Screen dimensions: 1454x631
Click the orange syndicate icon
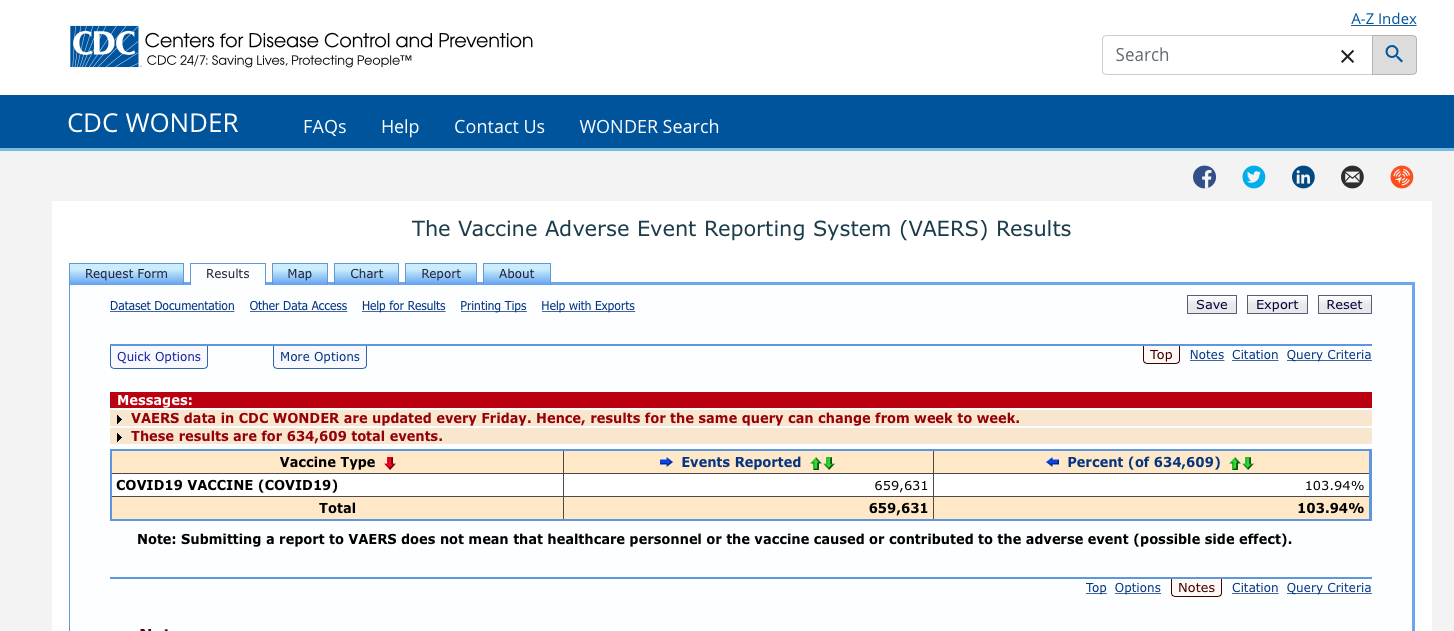point(1401,177)
